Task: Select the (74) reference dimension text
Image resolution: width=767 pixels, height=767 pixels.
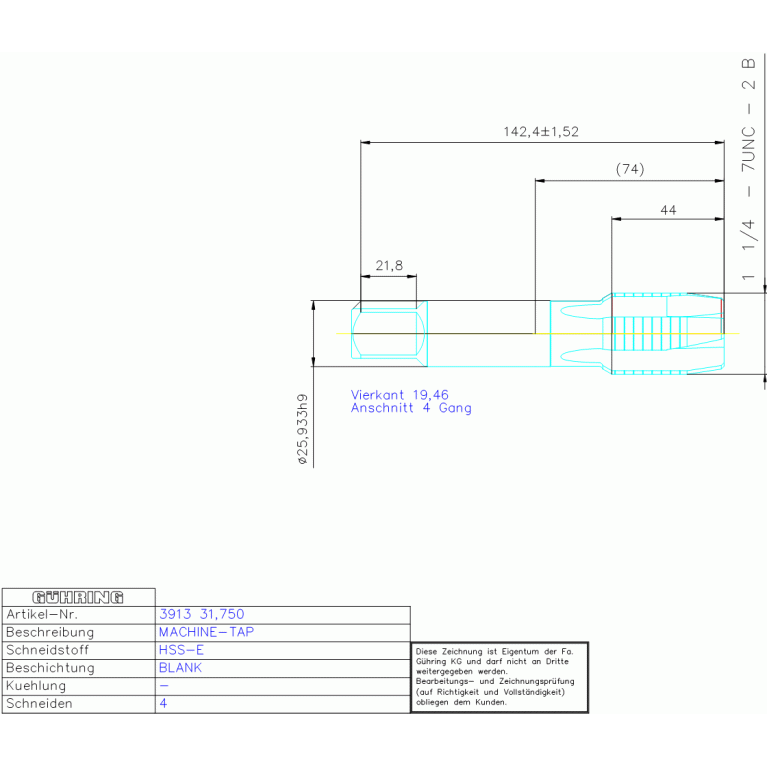Action: click(630, 169)
